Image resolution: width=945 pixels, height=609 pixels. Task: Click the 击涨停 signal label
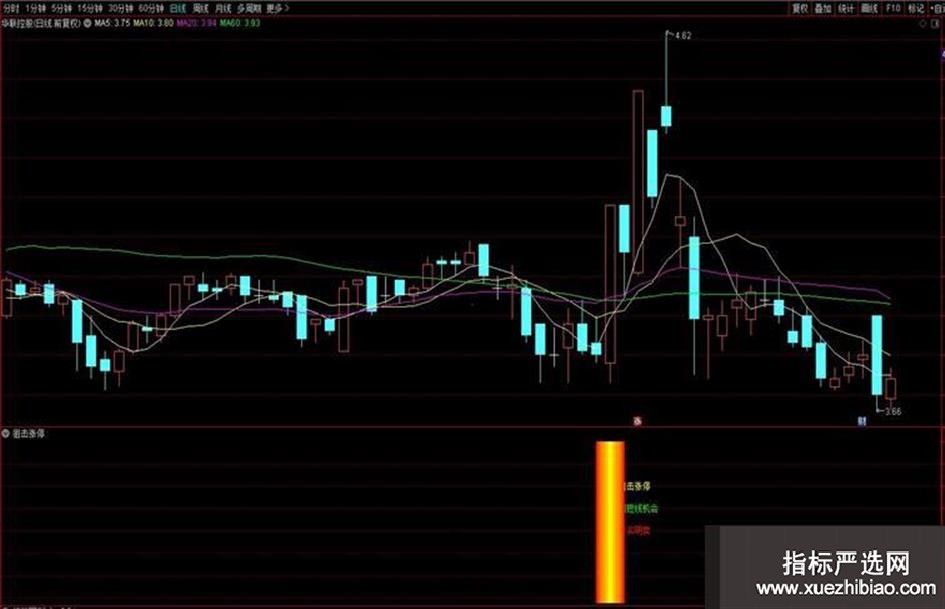pos(638,486)
